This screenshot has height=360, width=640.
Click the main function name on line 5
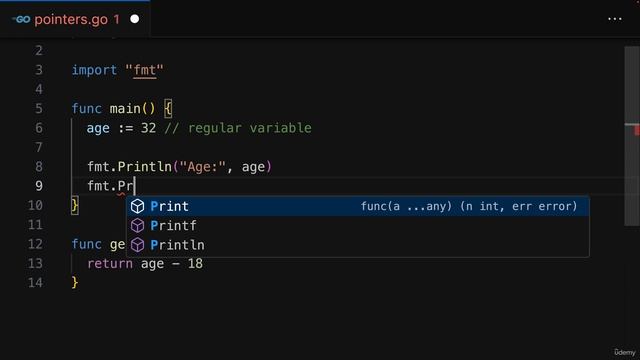pyautogui.click(x=125, y=109)
